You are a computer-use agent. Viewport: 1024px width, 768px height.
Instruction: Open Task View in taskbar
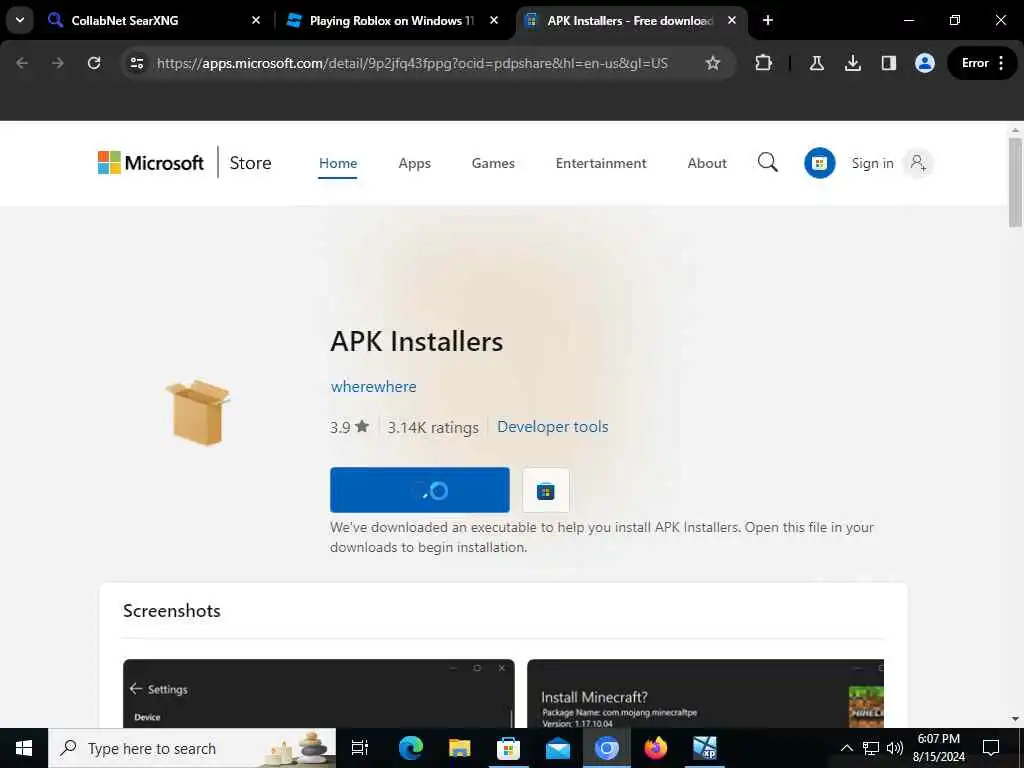point(360,748)
